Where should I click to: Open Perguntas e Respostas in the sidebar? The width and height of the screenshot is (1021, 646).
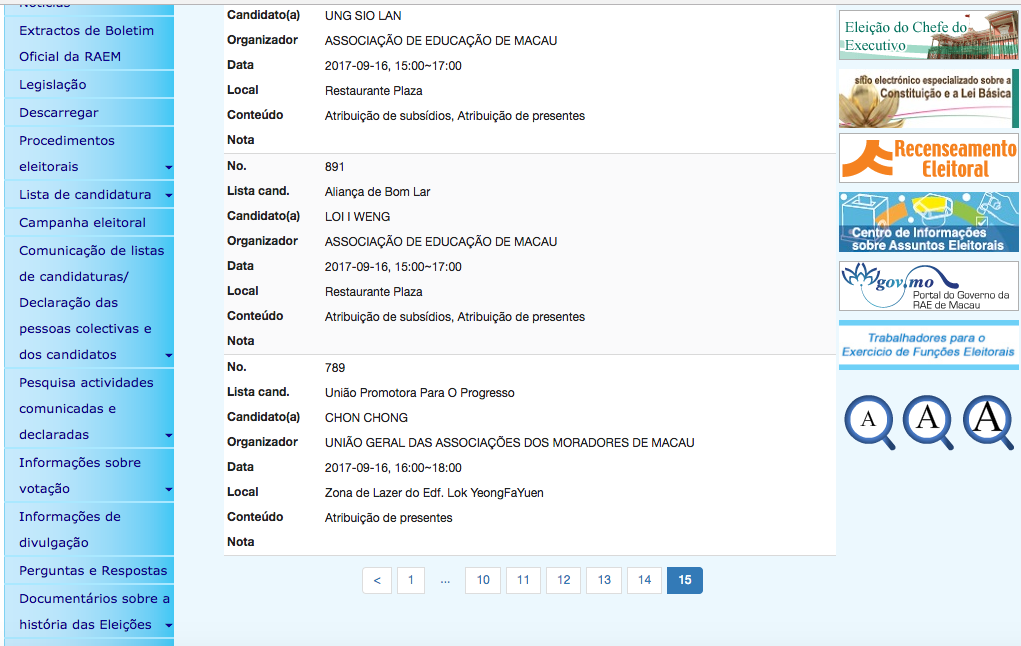tap(93, 571)
